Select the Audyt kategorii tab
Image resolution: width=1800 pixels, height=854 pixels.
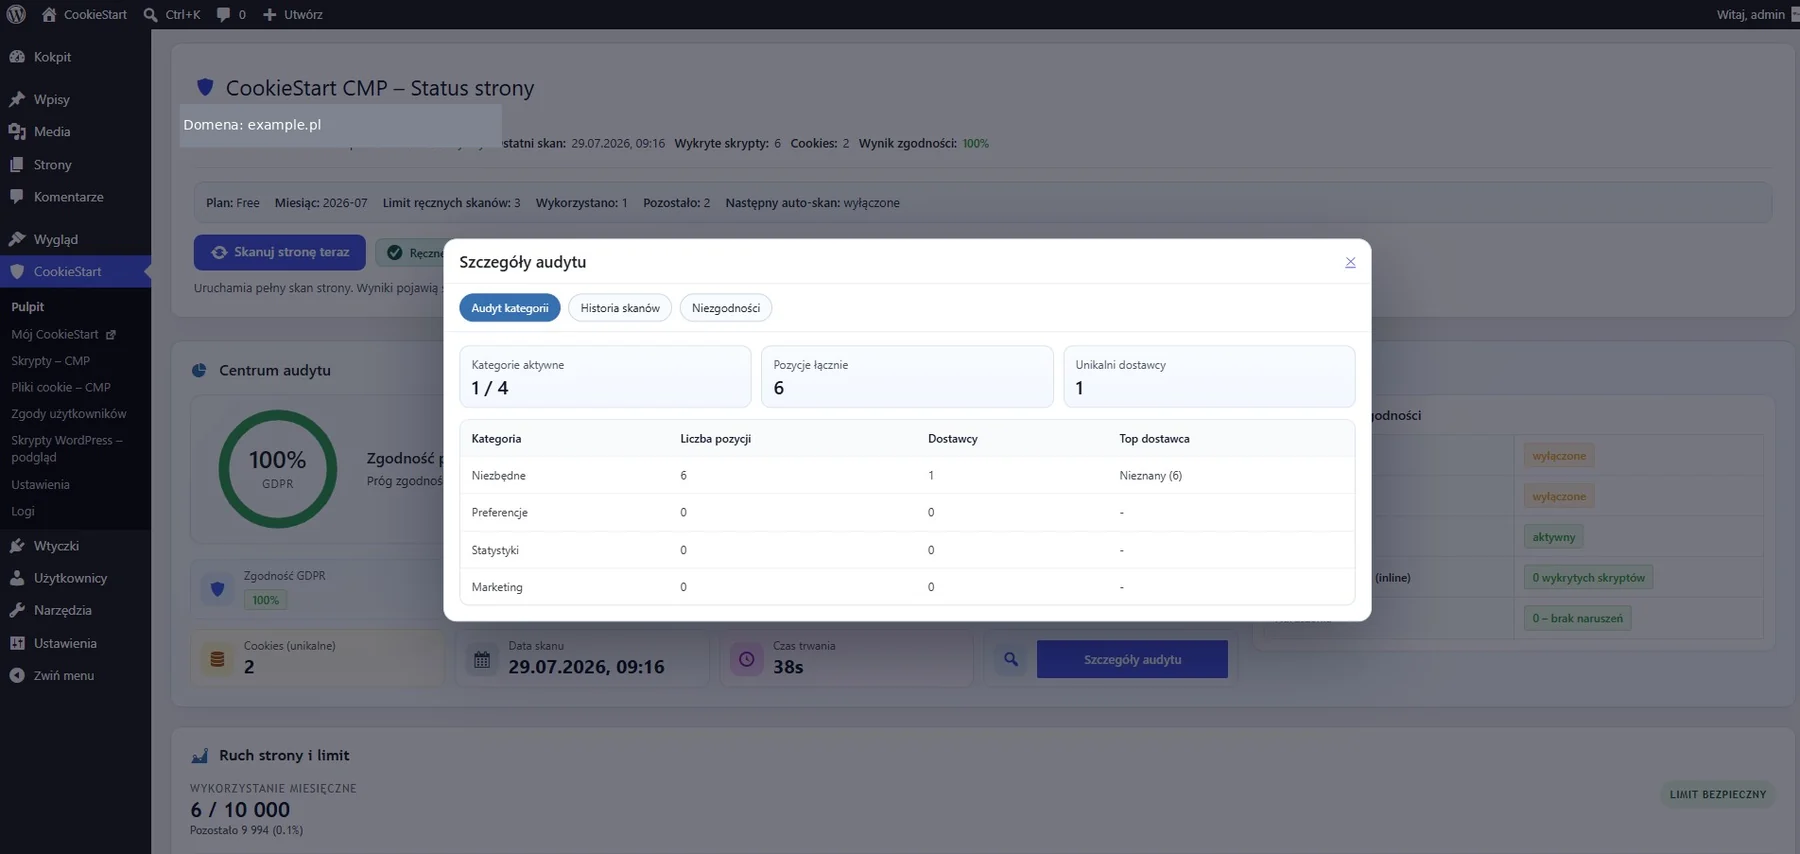[x=510, y=308]
